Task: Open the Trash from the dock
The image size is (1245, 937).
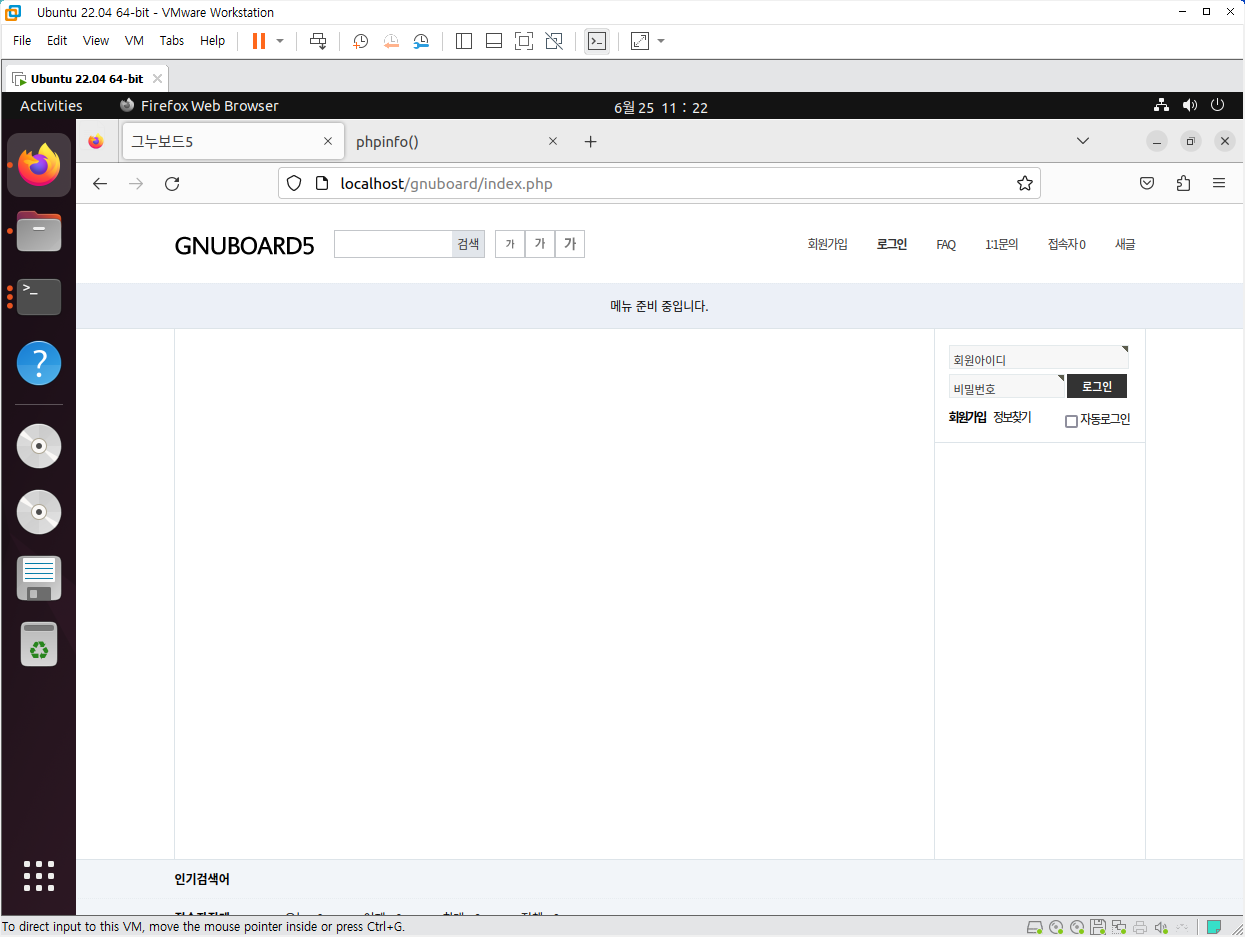Action: (x=39, y=645)
